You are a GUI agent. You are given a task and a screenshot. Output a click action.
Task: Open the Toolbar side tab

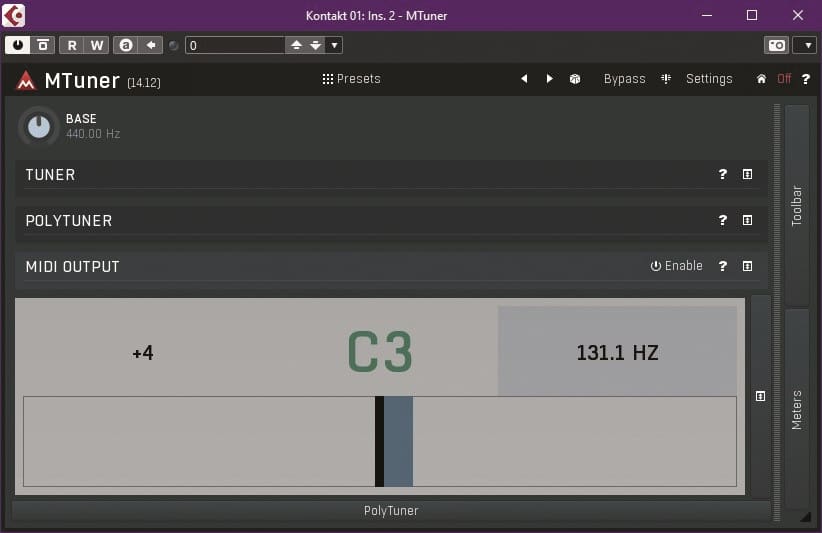click(796, 205)
